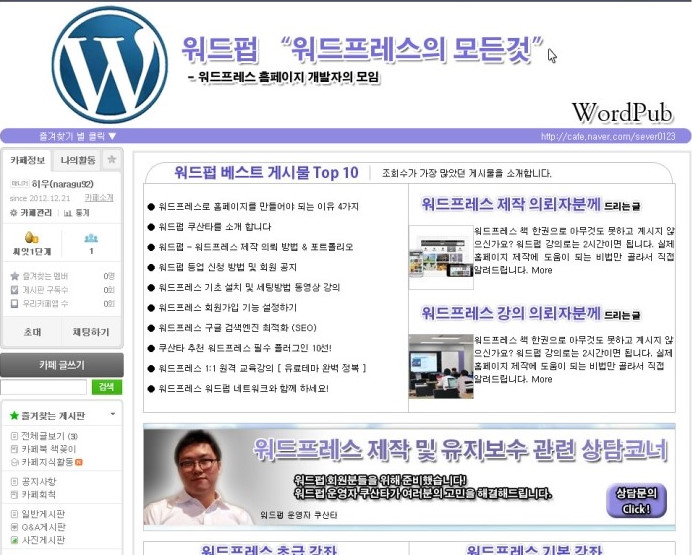Screen dimensions: 692x555
Task: Open the 공지사항 board link
Action: pos(39,482)
